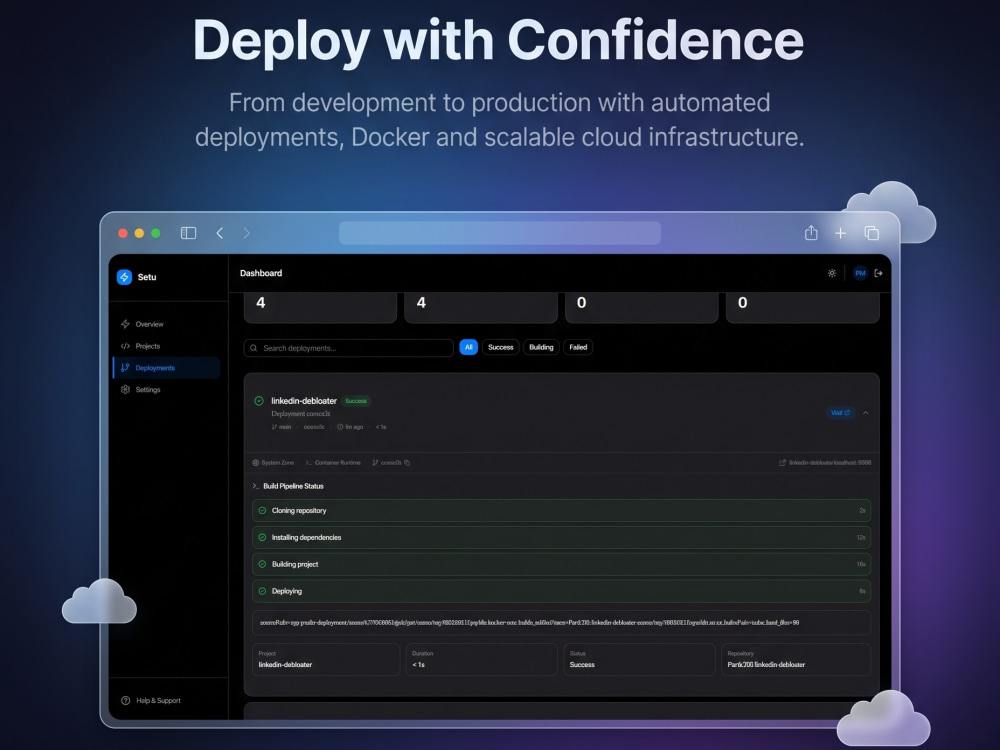Click the Overview lightning icon

click(125, 324)
